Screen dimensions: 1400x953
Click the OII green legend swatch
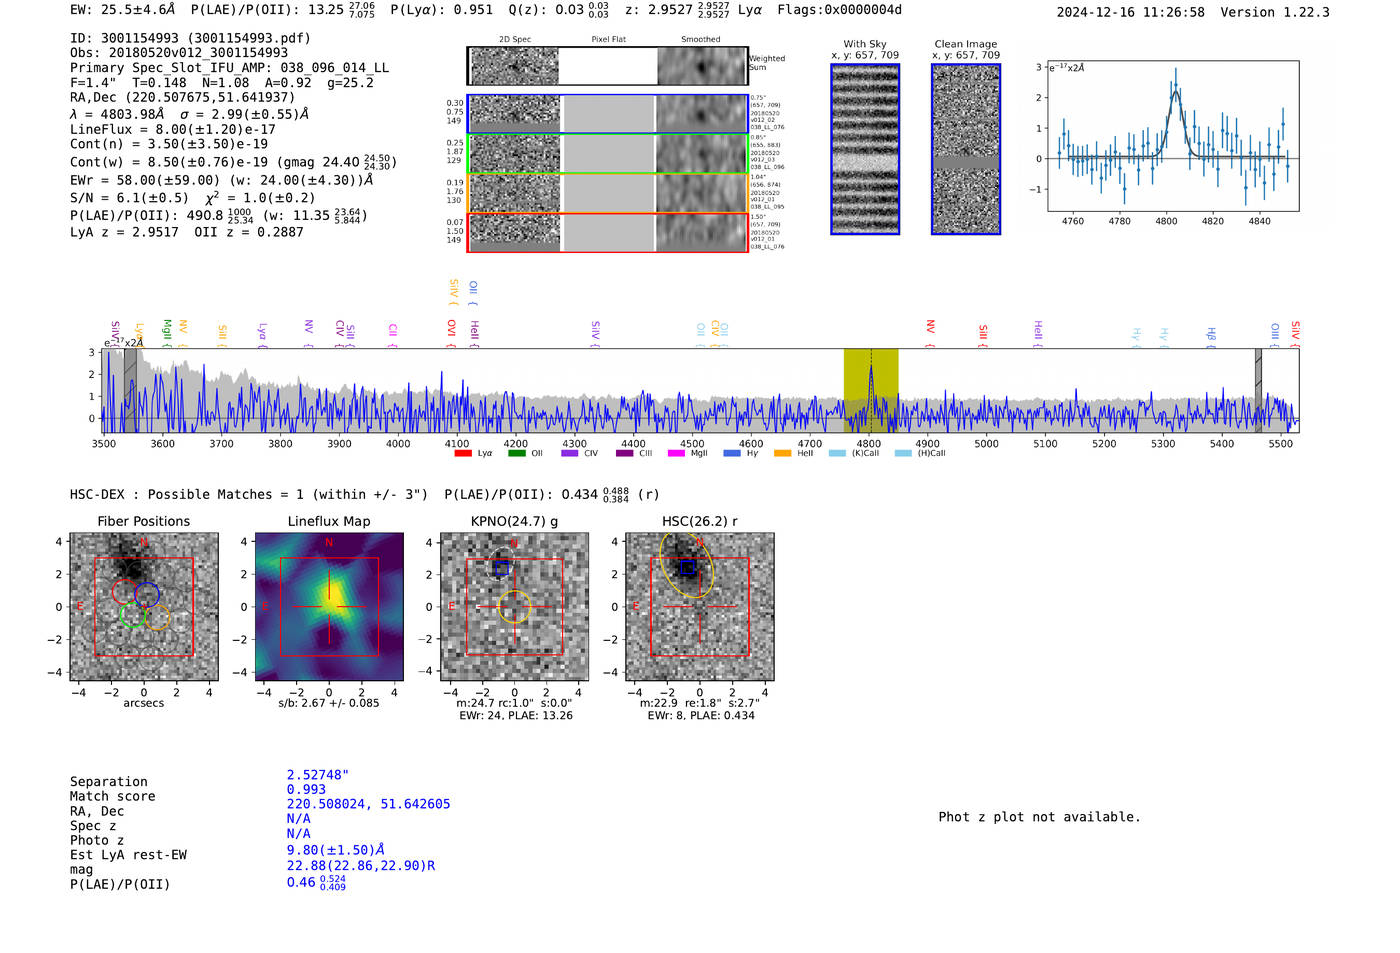coord(516,453)
